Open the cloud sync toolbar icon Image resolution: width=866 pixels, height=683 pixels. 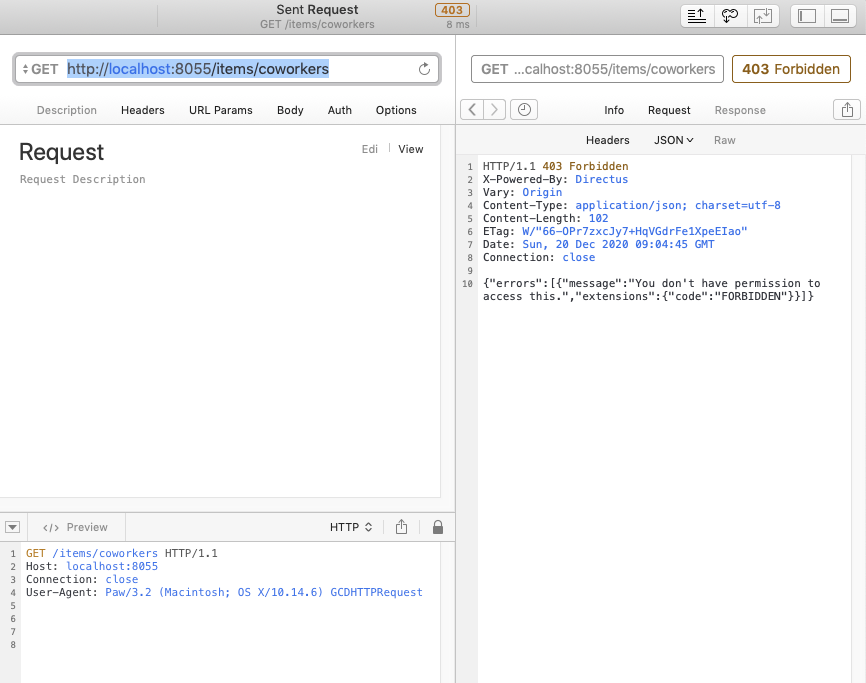point(730,16)
